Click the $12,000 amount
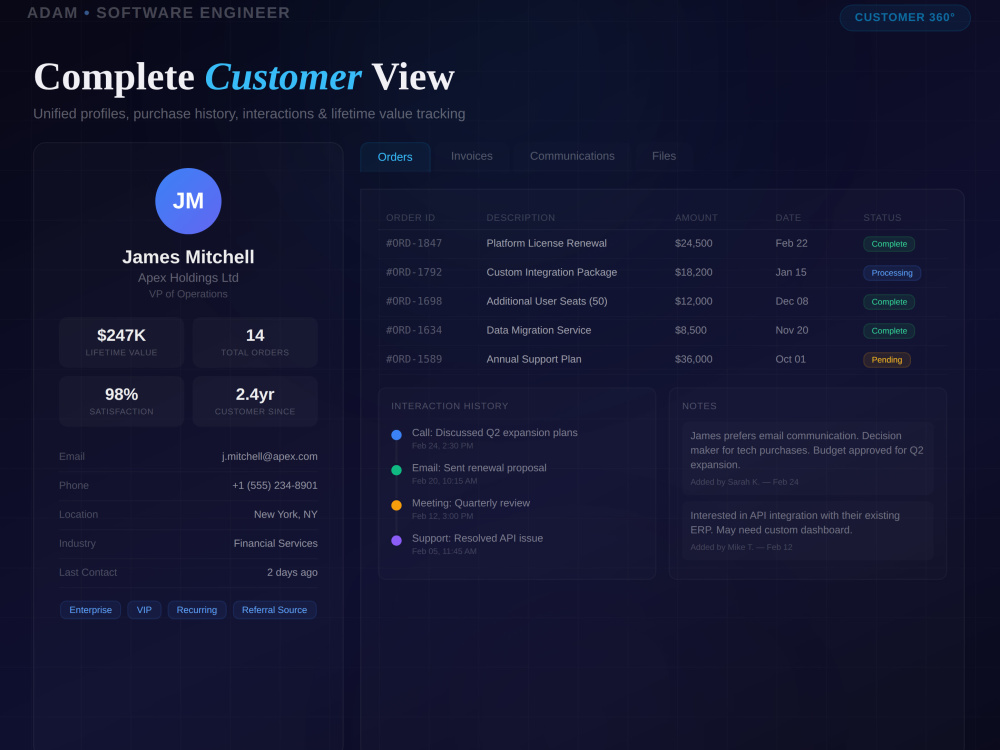 [x=693, y=301]
